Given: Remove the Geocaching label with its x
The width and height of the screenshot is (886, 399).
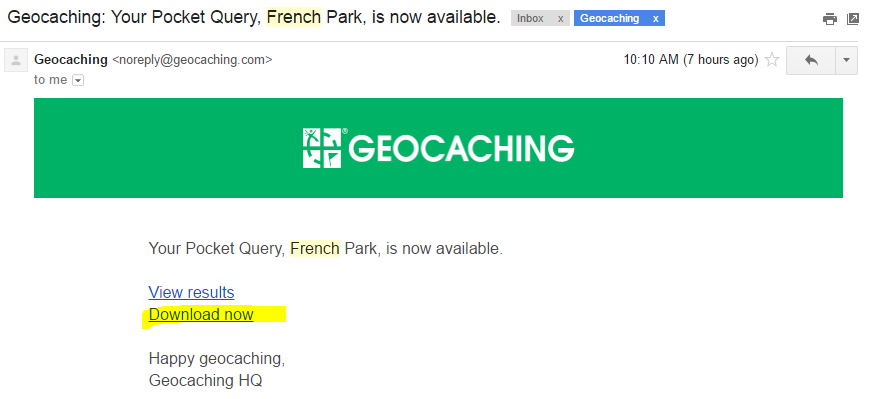Looking at the screenshot, I should (655, 19).
